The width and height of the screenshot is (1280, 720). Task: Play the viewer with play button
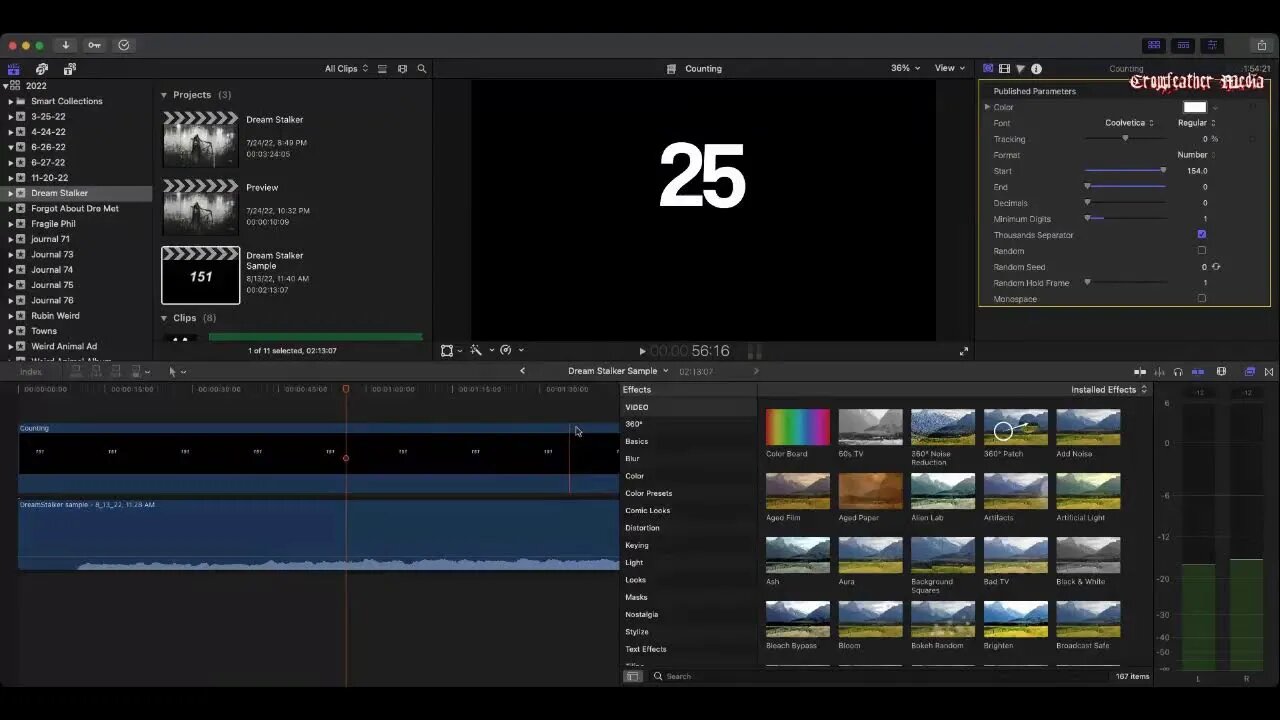click(x=642, y=351)
